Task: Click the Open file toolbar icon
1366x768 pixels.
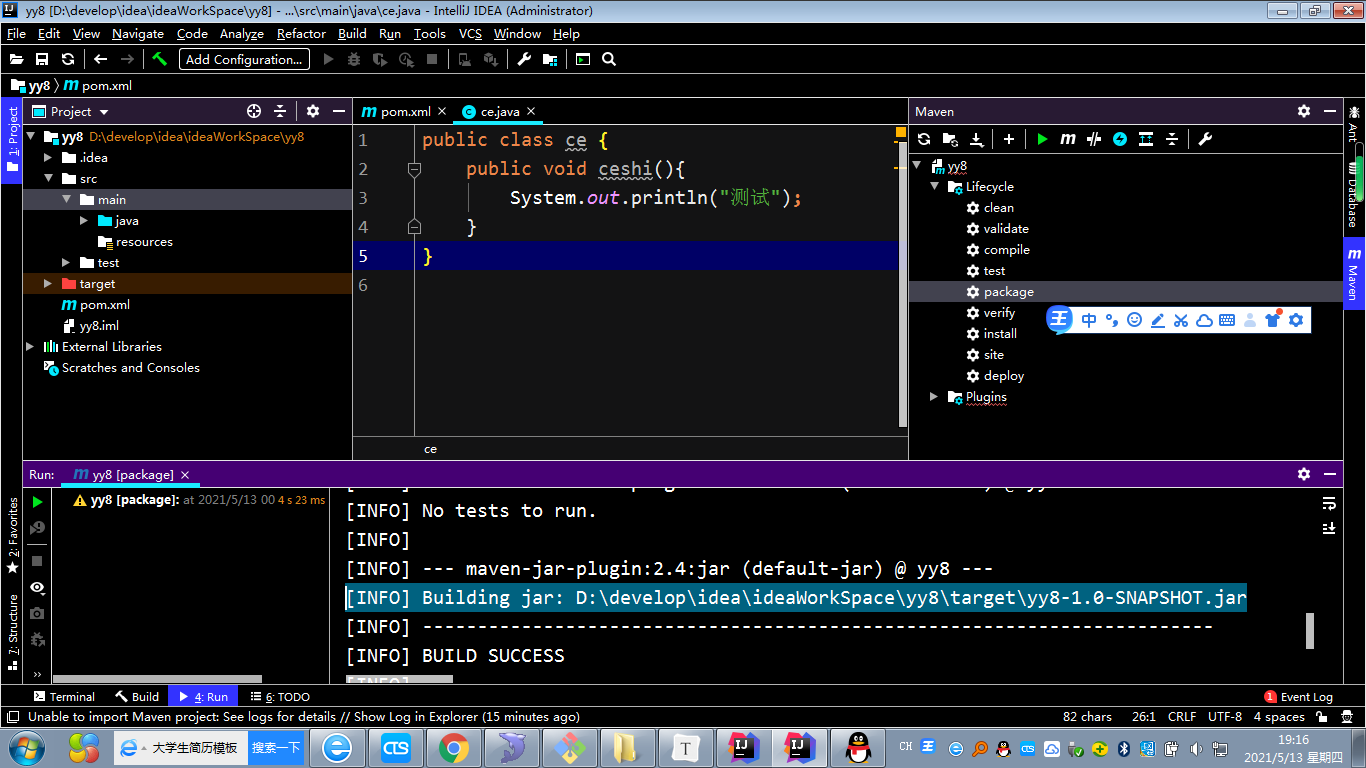Action: 16,59
